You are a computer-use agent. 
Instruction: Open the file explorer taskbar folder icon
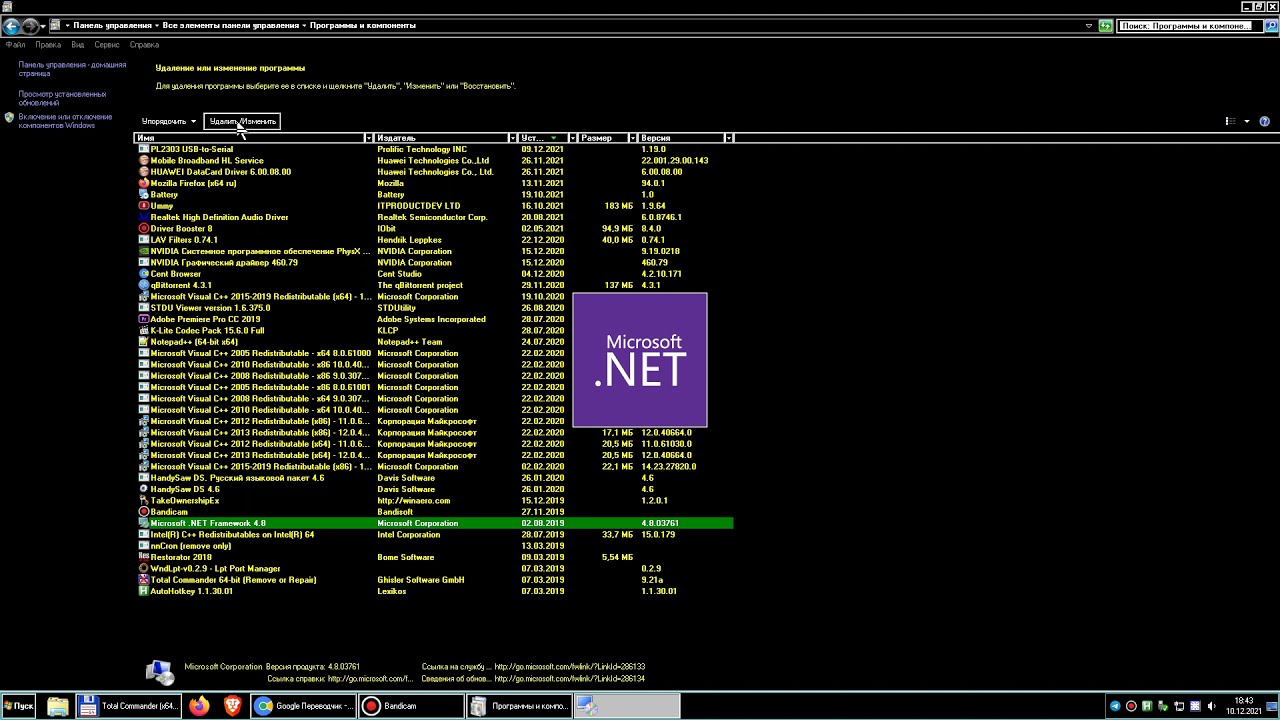coord(58,706)
